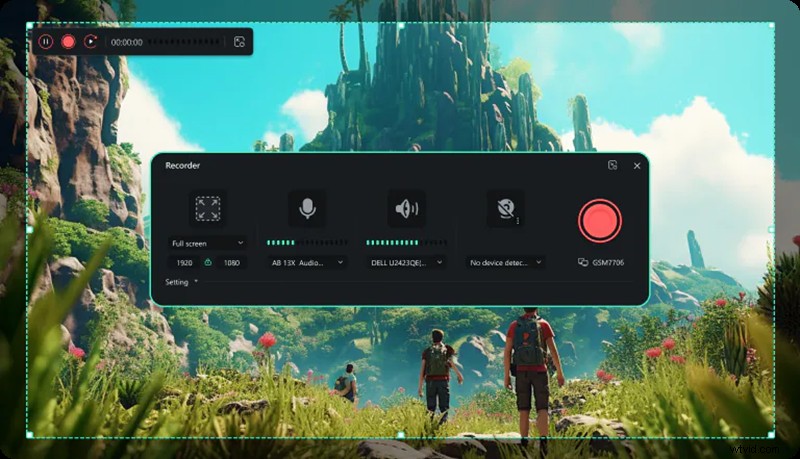The image size is (800, 459).
Task: Click the 1920 width input field
Action: [184, 262]
